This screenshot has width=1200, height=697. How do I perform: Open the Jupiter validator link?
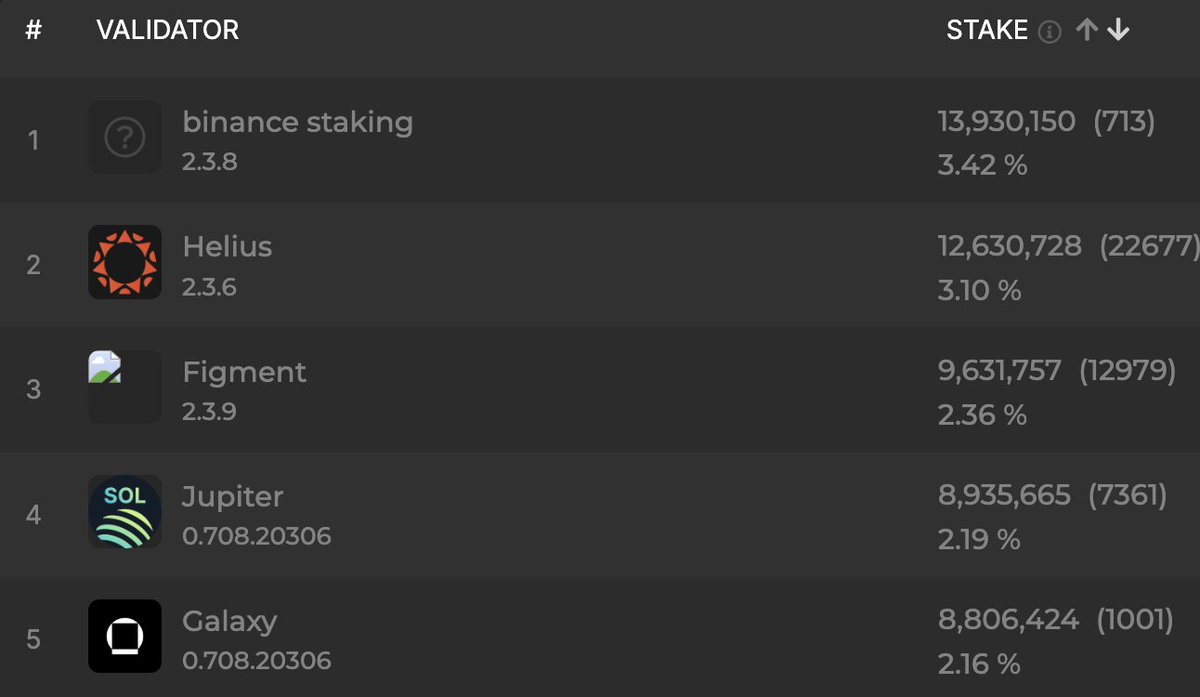point(233,497)
